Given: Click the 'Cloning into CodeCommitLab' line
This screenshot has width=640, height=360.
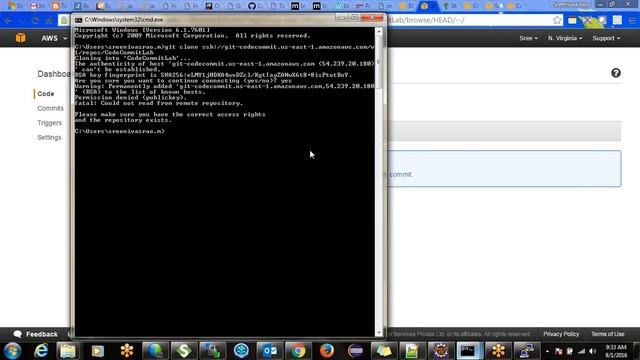Looking at the screenshot, I should pyautogui.click(x=132, y=58).
